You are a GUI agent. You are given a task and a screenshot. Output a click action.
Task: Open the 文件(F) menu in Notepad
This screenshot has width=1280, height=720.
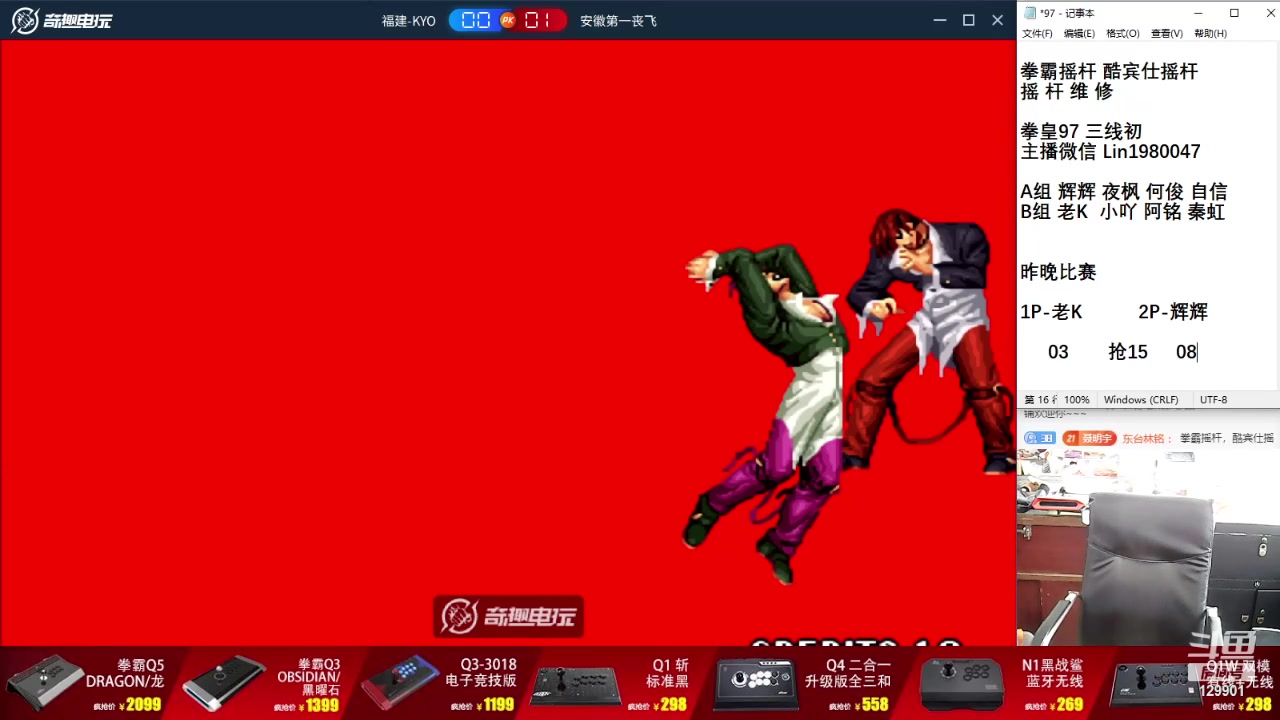tap(1037, 33)
